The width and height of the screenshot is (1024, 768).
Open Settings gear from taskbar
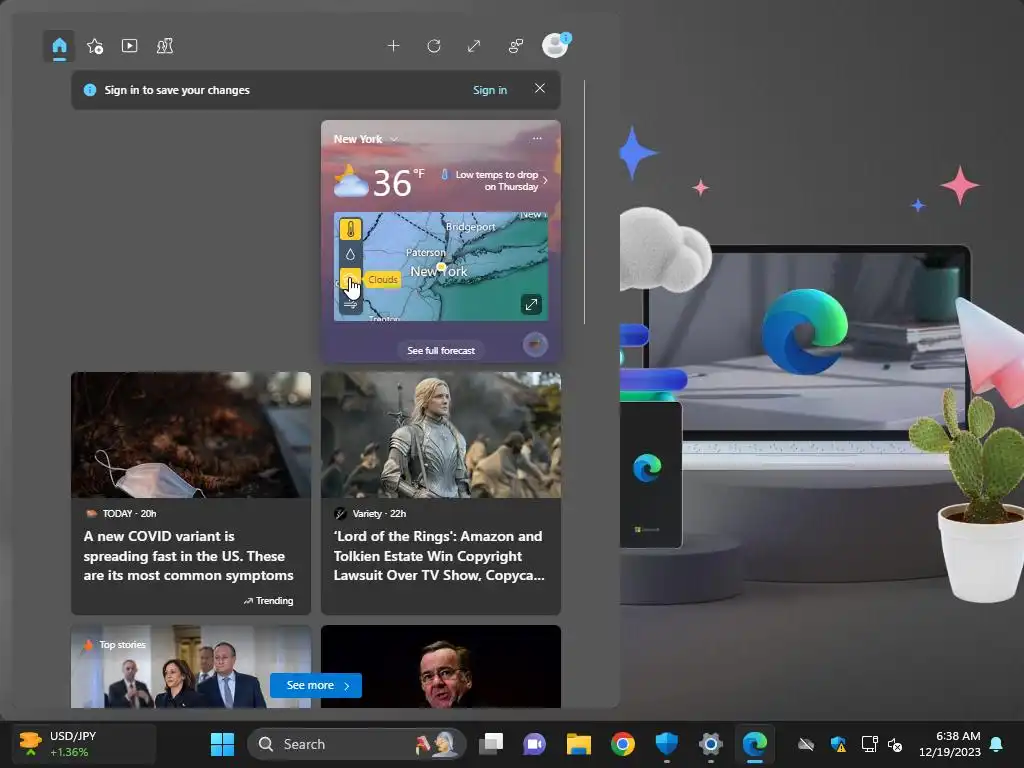[x=711, y=744]
